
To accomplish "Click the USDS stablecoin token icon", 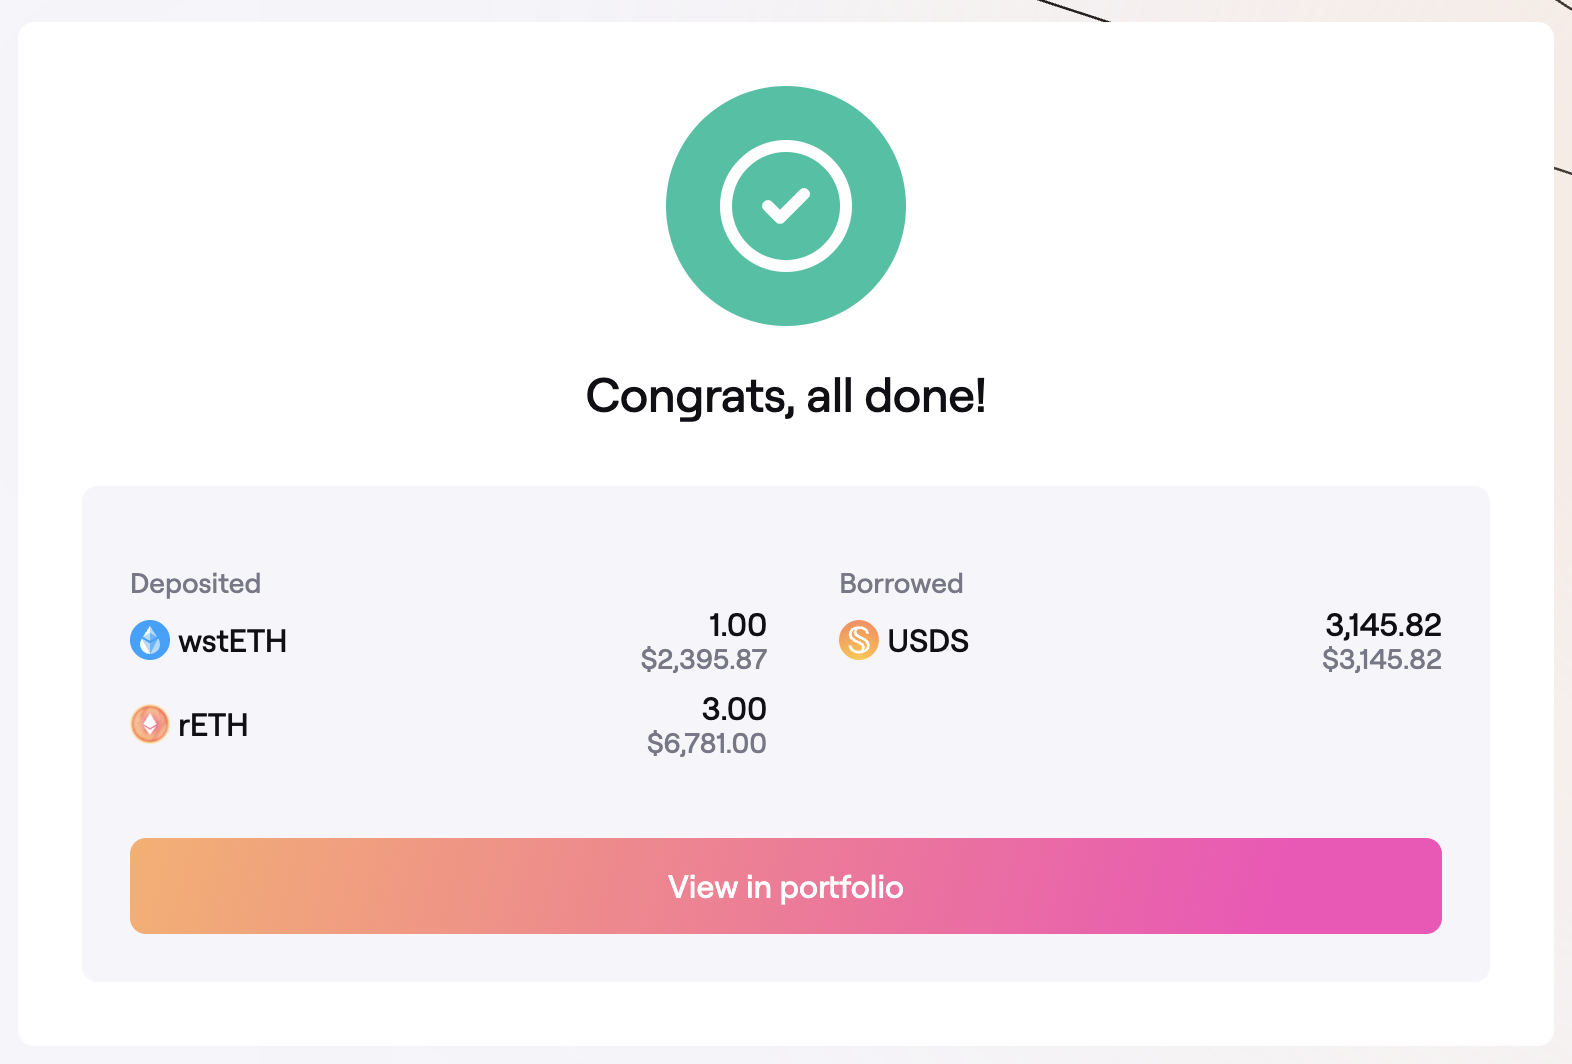I will [858, 640].
